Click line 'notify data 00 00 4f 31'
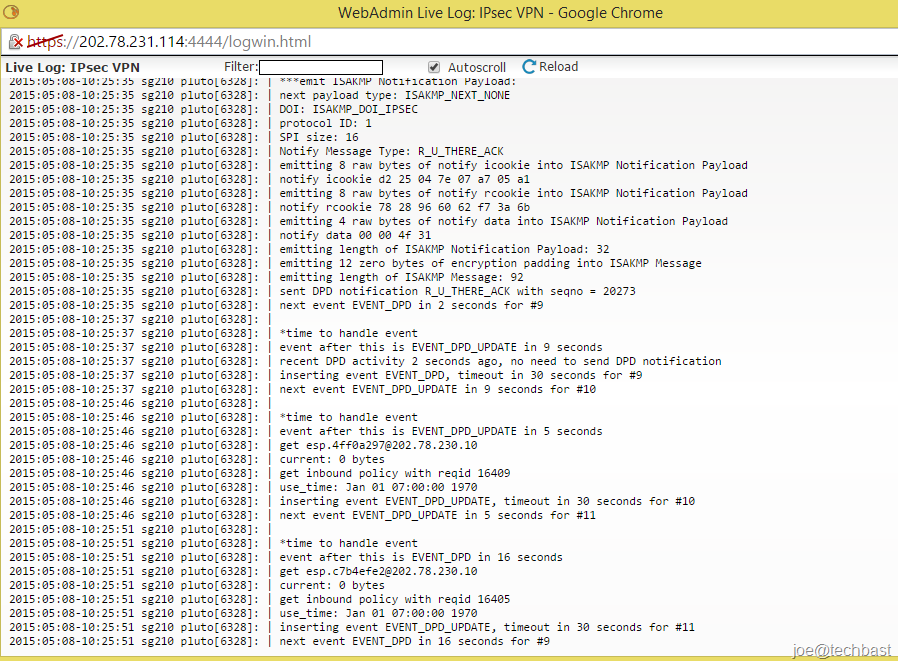 pos(355,235)
